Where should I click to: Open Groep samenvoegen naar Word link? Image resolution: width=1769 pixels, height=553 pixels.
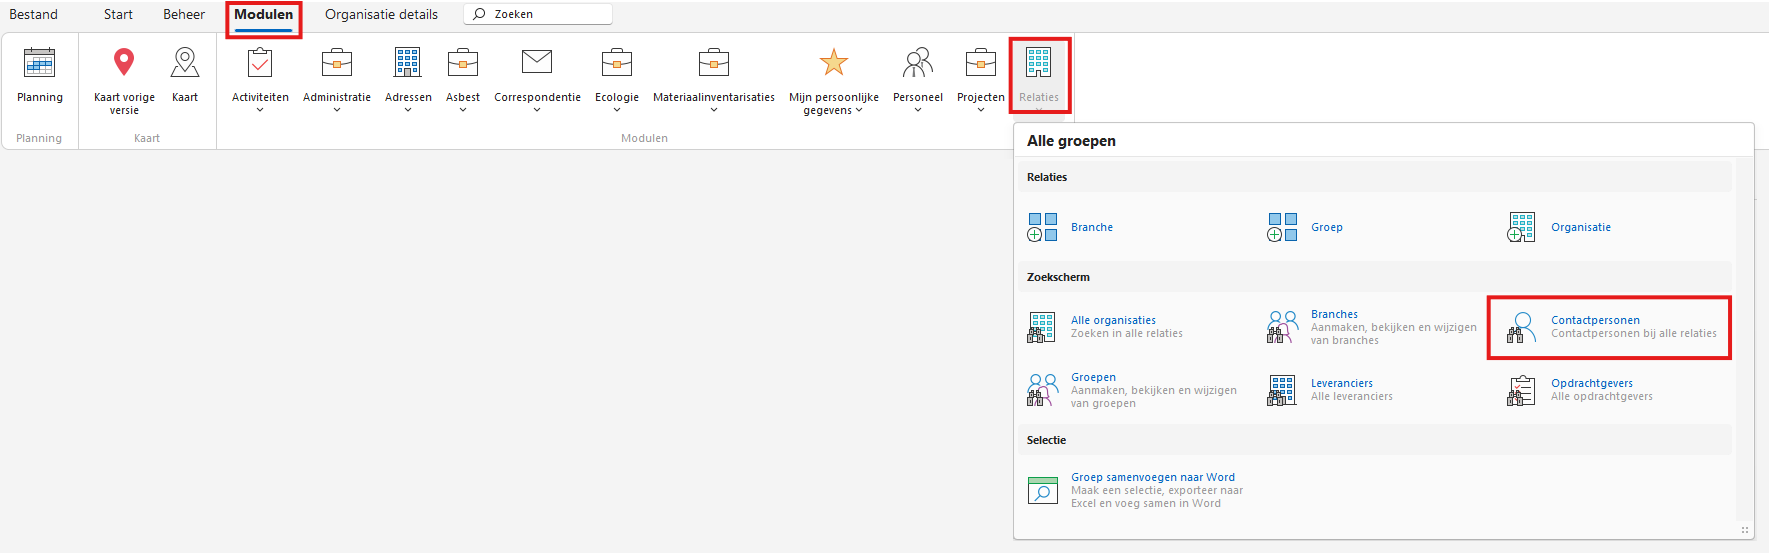click(1153, 477)
